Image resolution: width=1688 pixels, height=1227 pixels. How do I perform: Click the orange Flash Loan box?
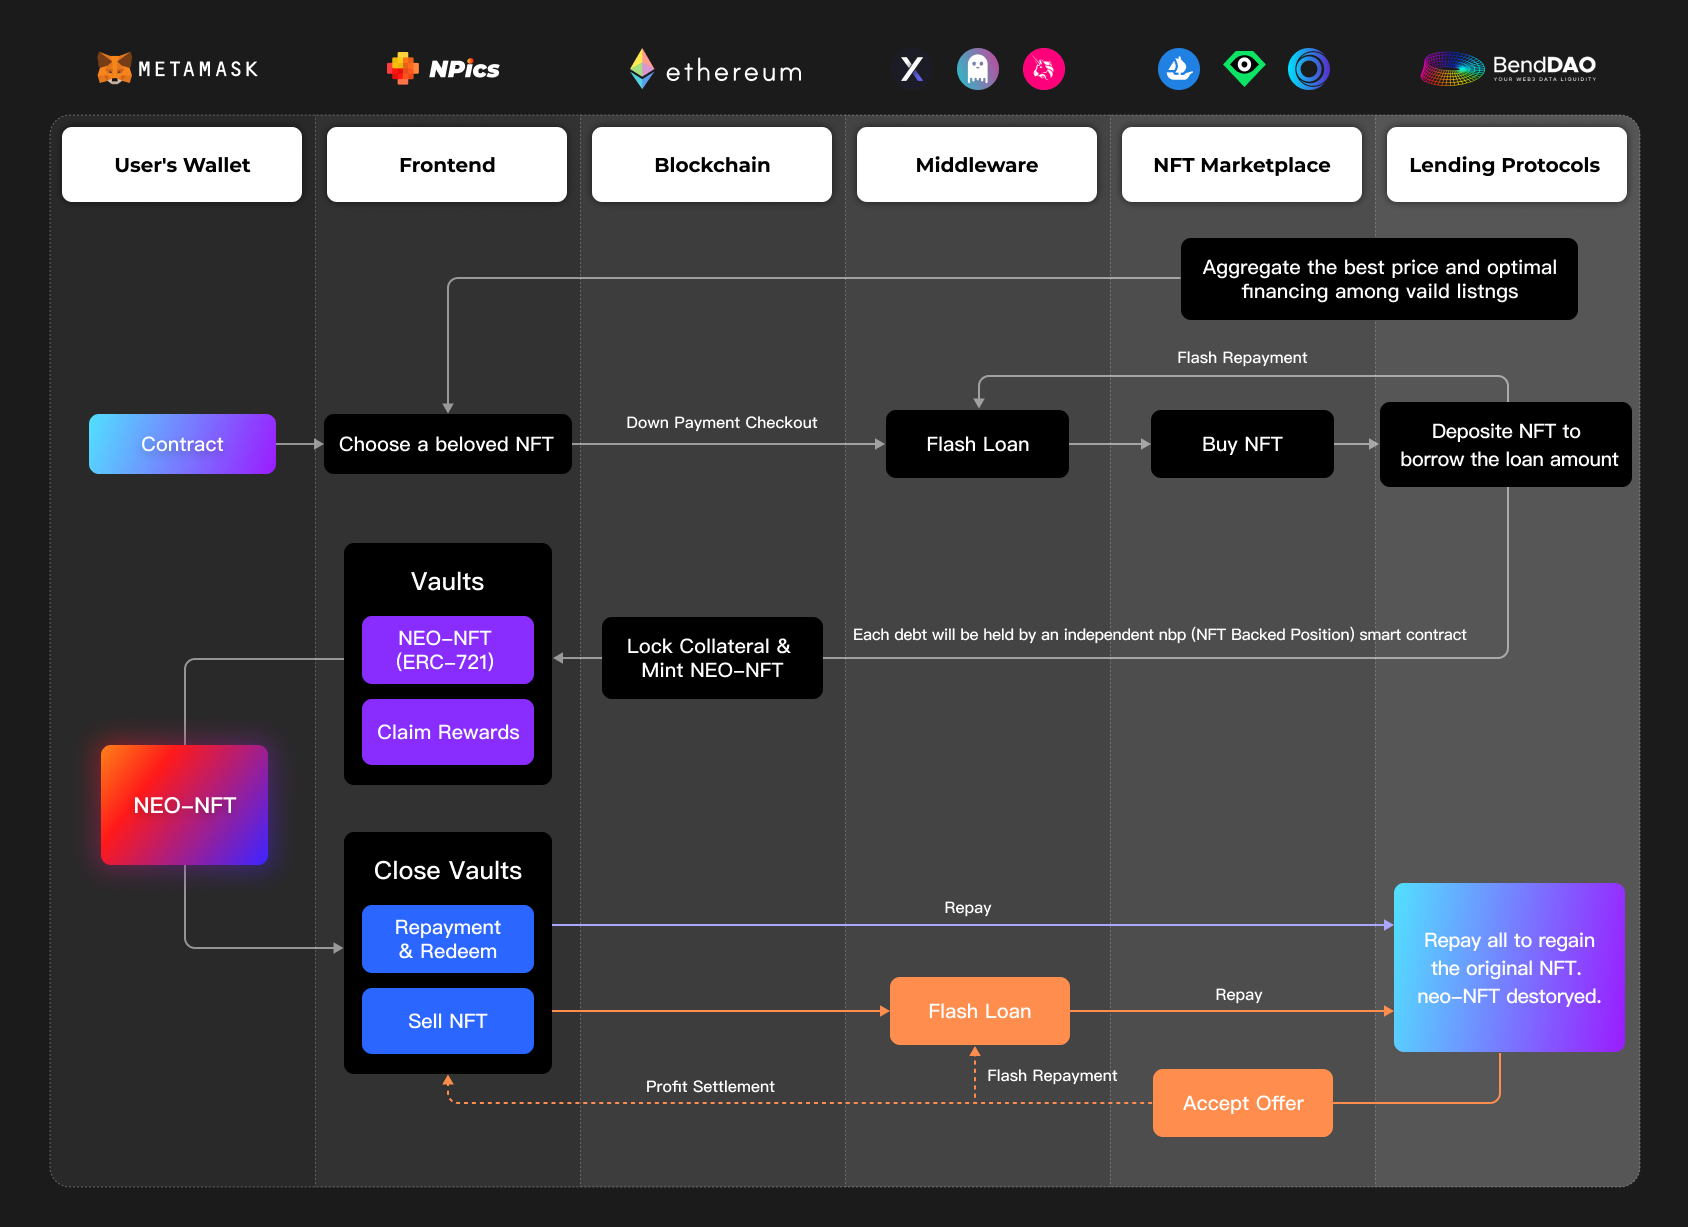click(x=979, y=1011)
